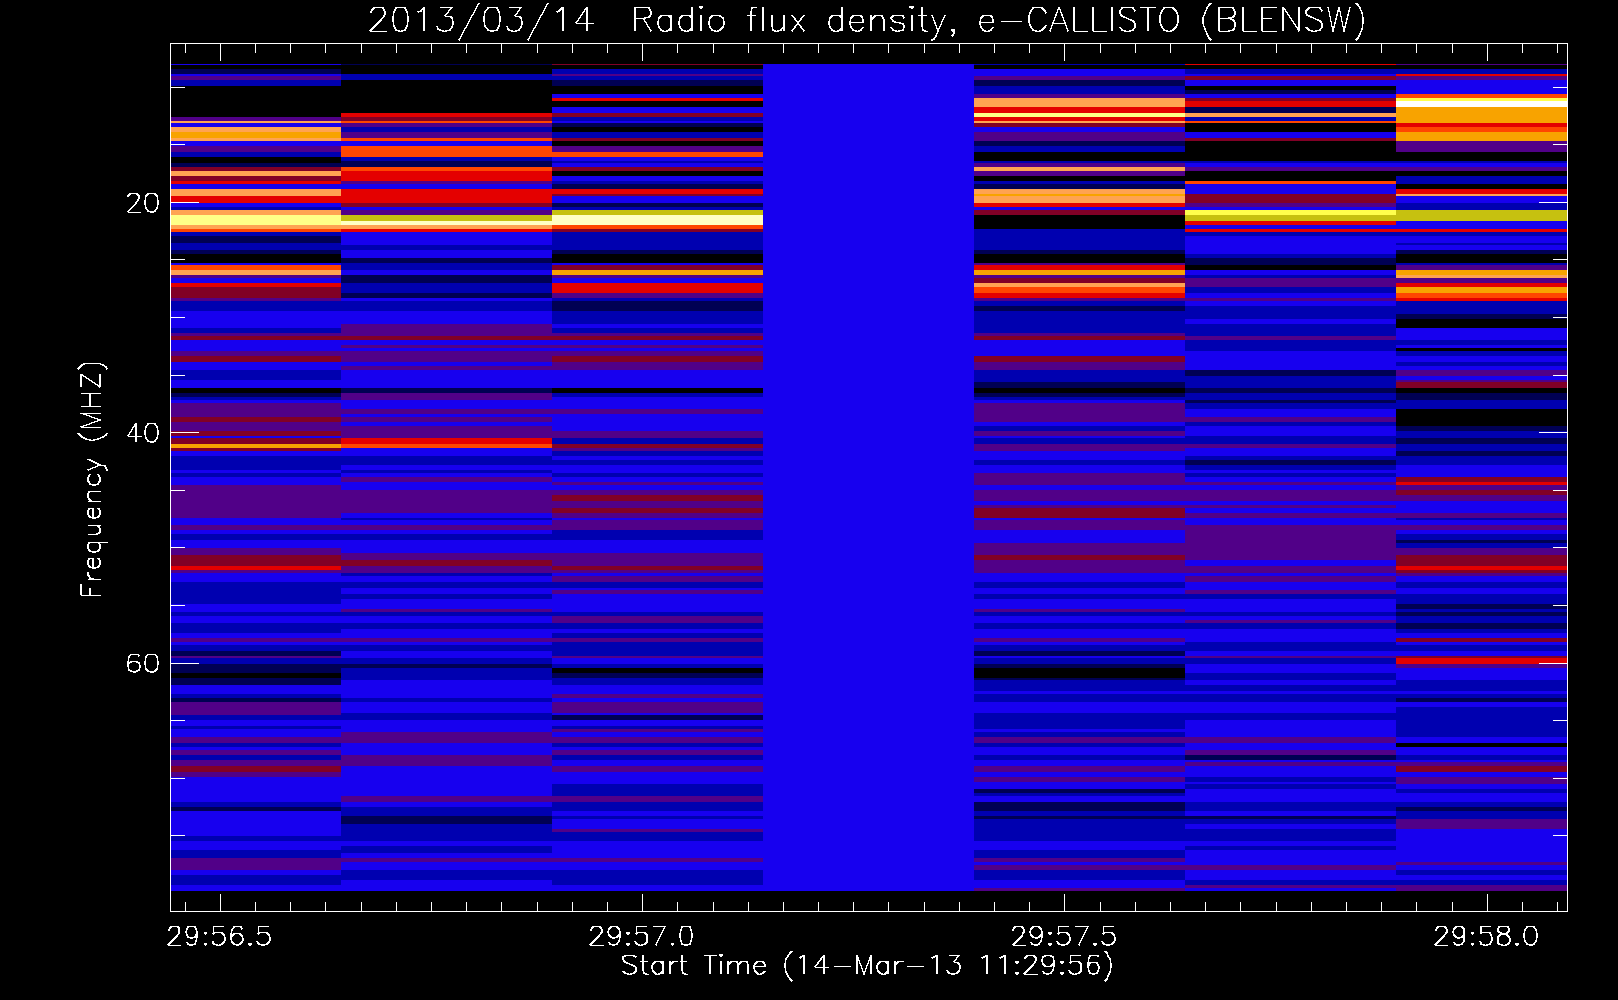
Task: Click the time tick label '29:57.5'
Action: pyautogui.click(x=1064, y=936)
